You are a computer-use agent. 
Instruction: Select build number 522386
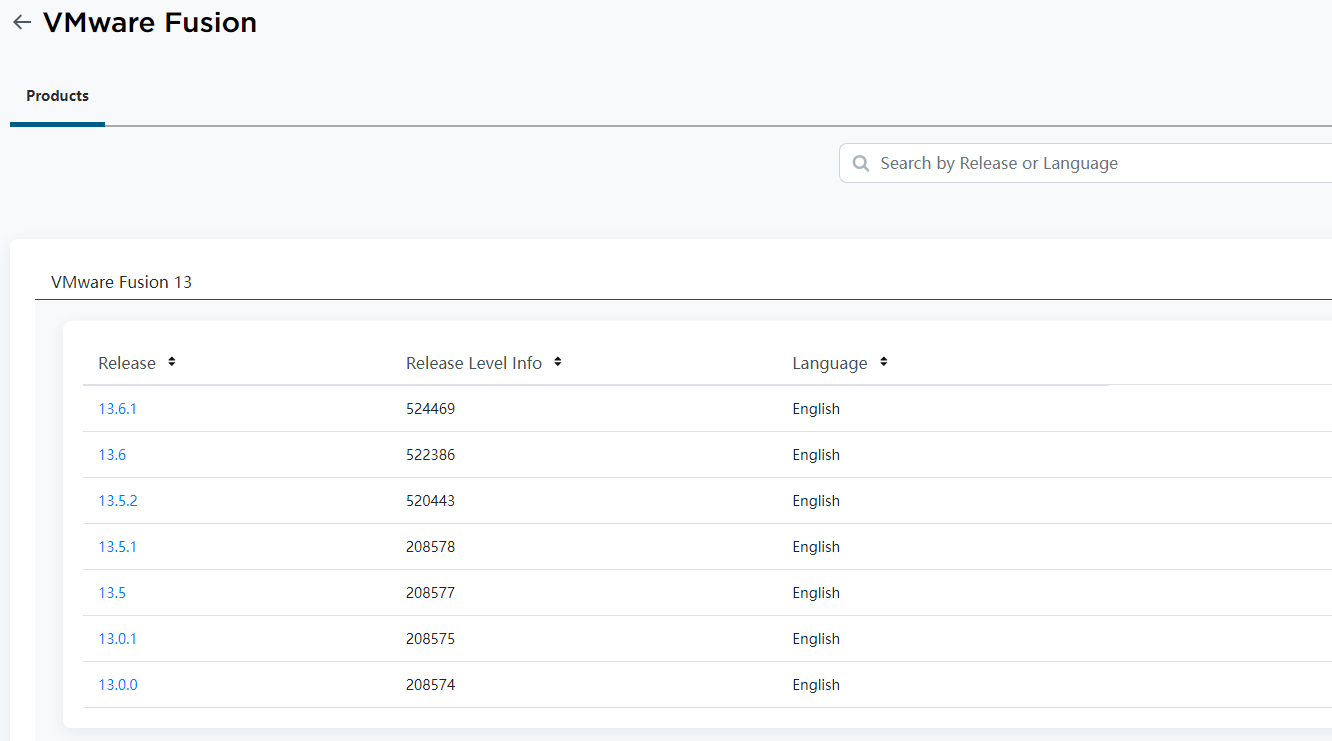point(430,455)
